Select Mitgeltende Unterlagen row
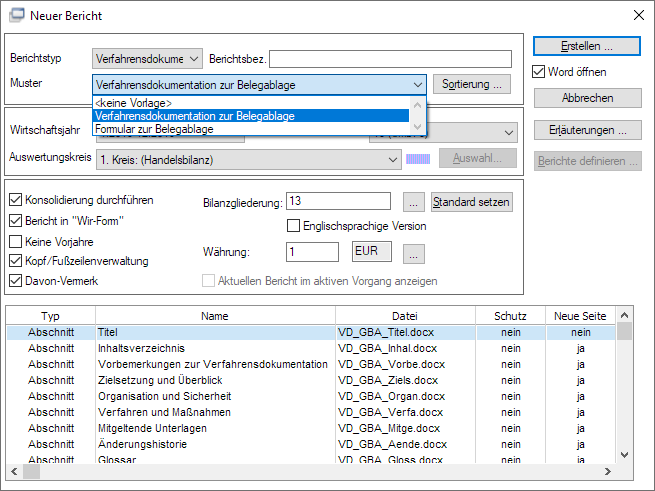 pos(311,428)
